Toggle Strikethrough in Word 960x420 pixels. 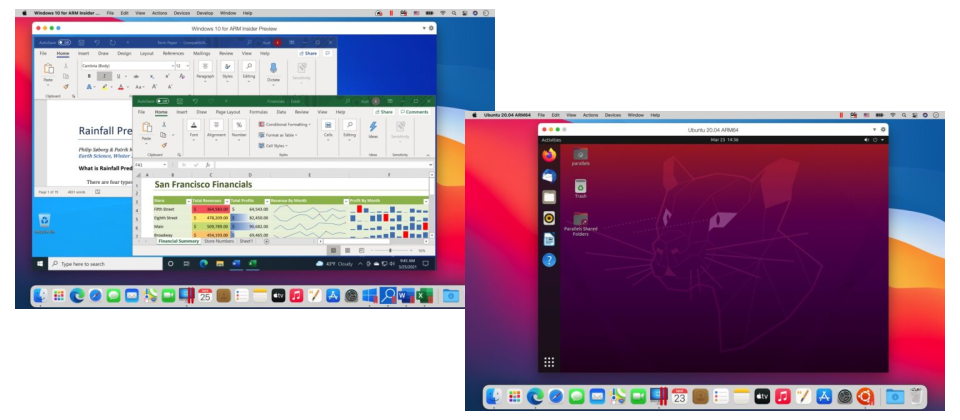point(135,77)
